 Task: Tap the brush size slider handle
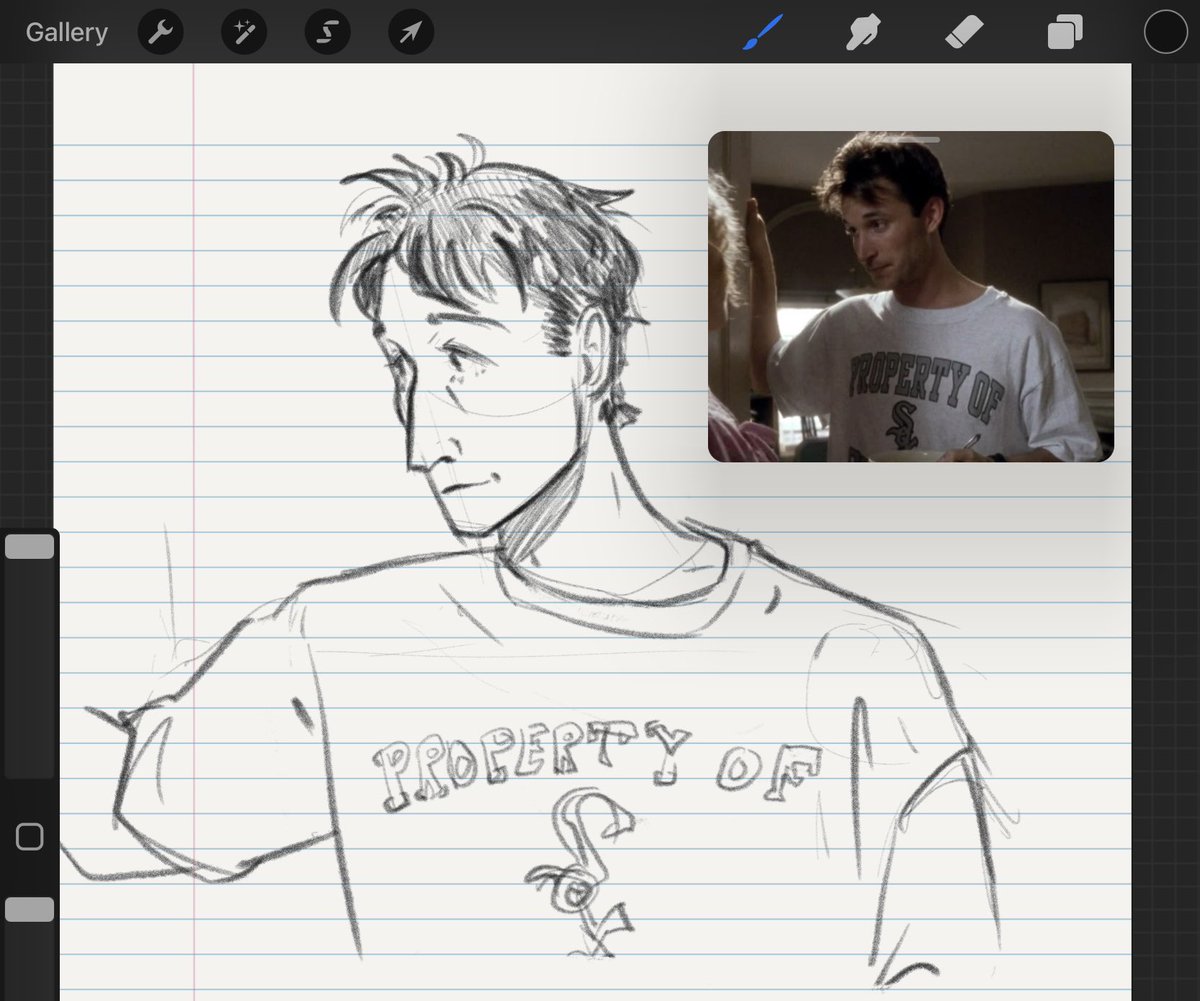tap(30, 547)
